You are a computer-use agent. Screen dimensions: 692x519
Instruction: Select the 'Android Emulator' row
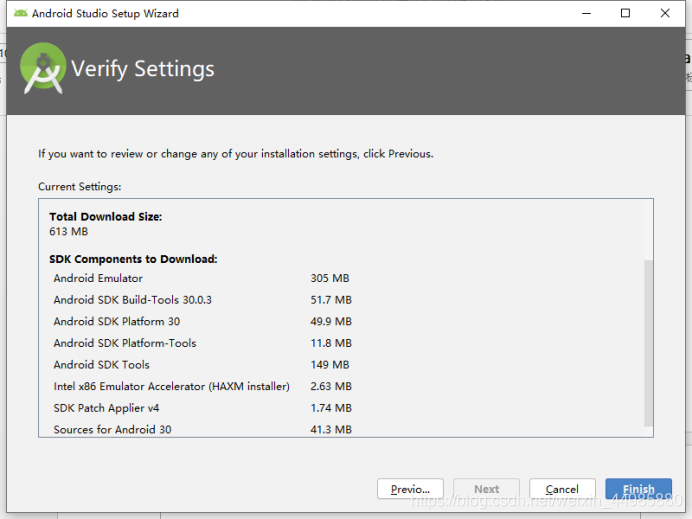point(98,278)
